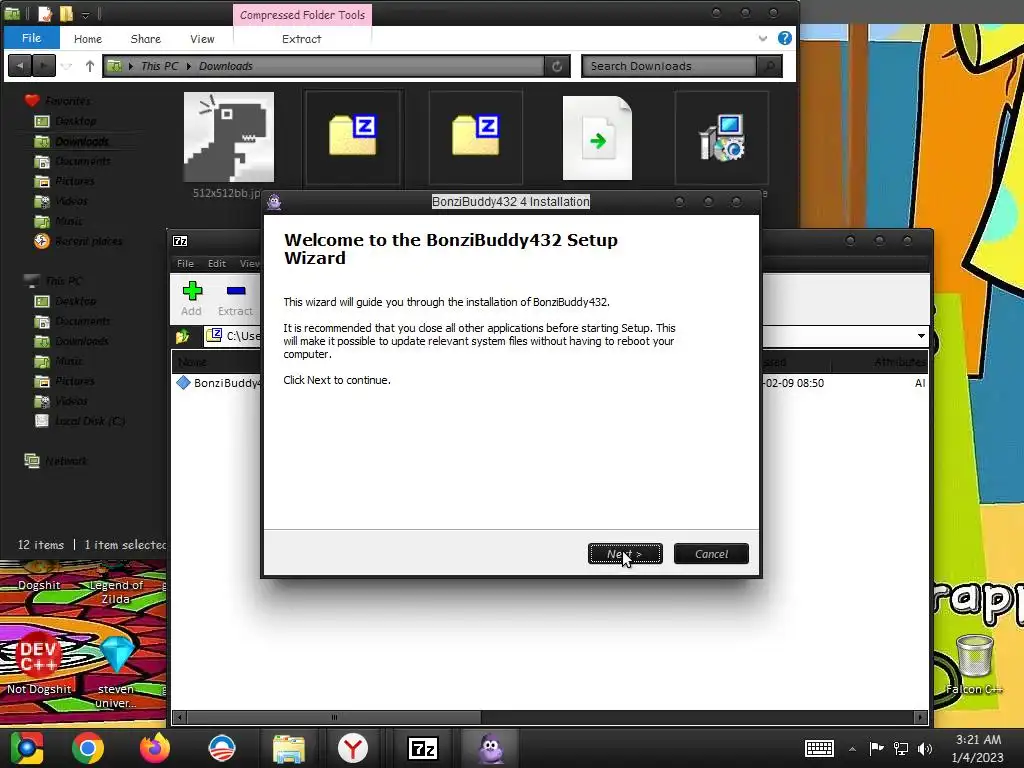Open Local Disk (C:) in navigation pane

89,421
